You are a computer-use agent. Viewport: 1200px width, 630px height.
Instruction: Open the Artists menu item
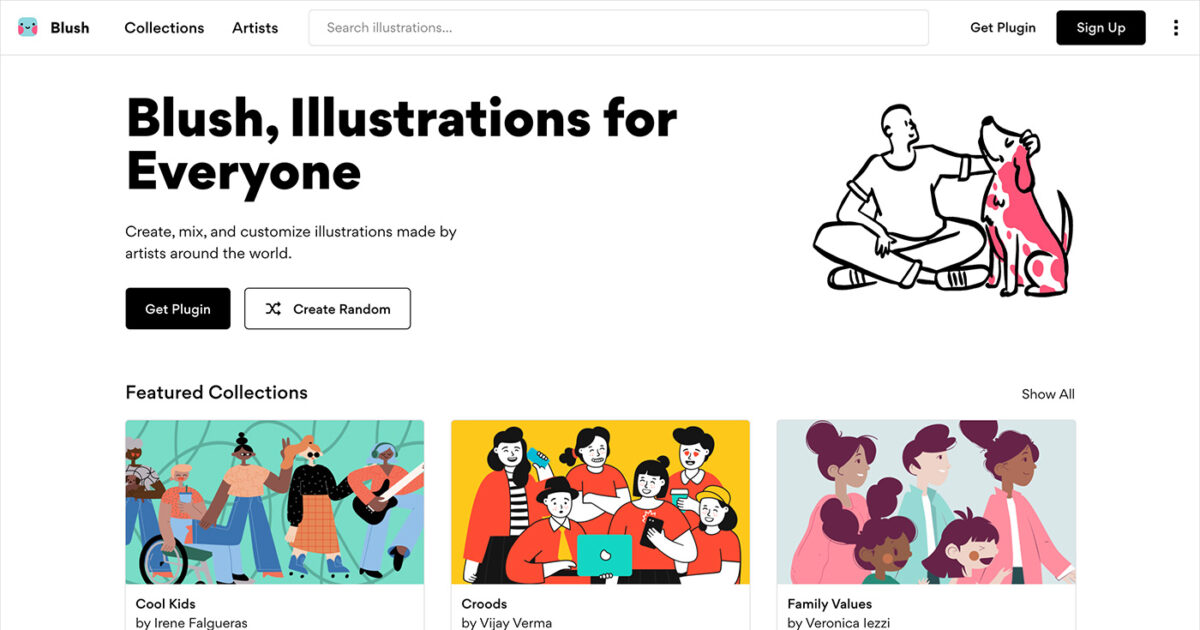tap(255, 27)
